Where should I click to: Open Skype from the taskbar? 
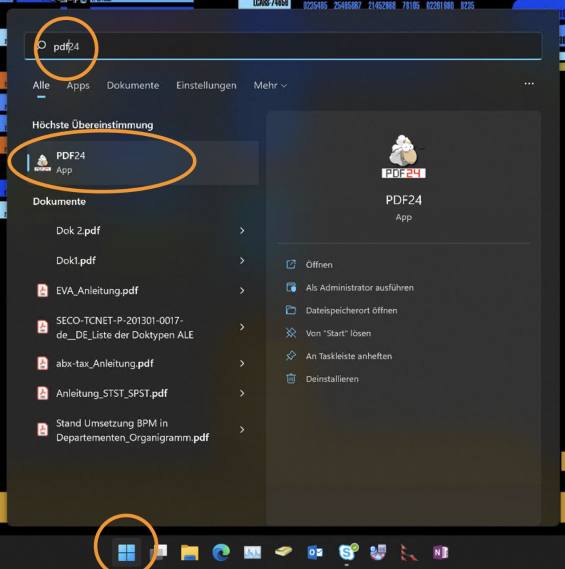click(x=348, y=552)
